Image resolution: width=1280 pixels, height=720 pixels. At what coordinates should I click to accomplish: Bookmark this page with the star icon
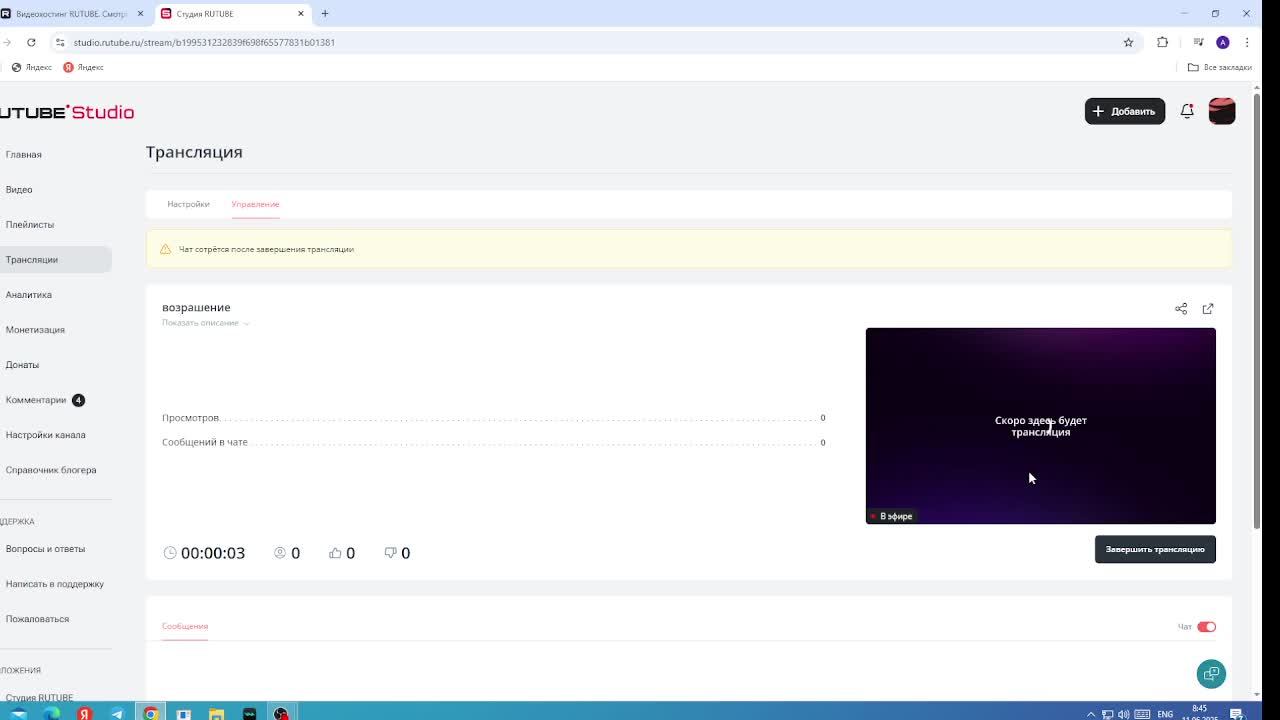1128,42
